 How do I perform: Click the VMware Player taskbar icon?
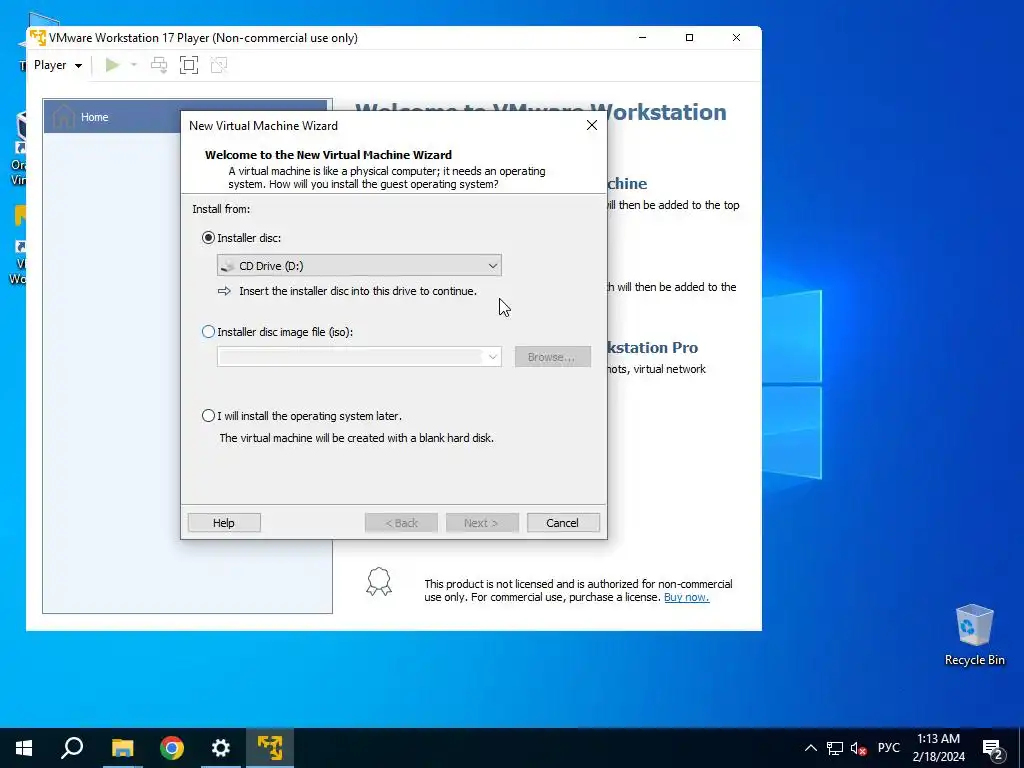click(x=270, y=748)
